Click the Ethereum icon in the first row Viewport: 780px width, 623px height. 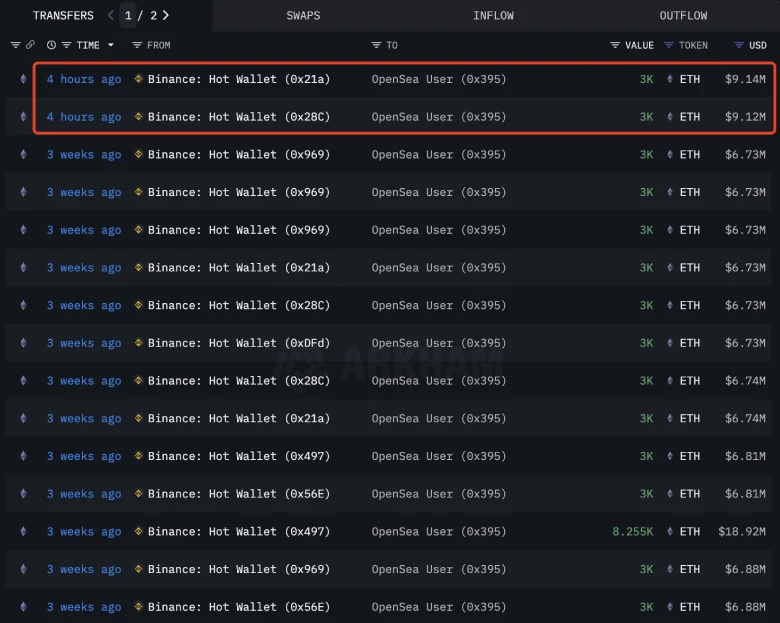click(x=23, y=79)
